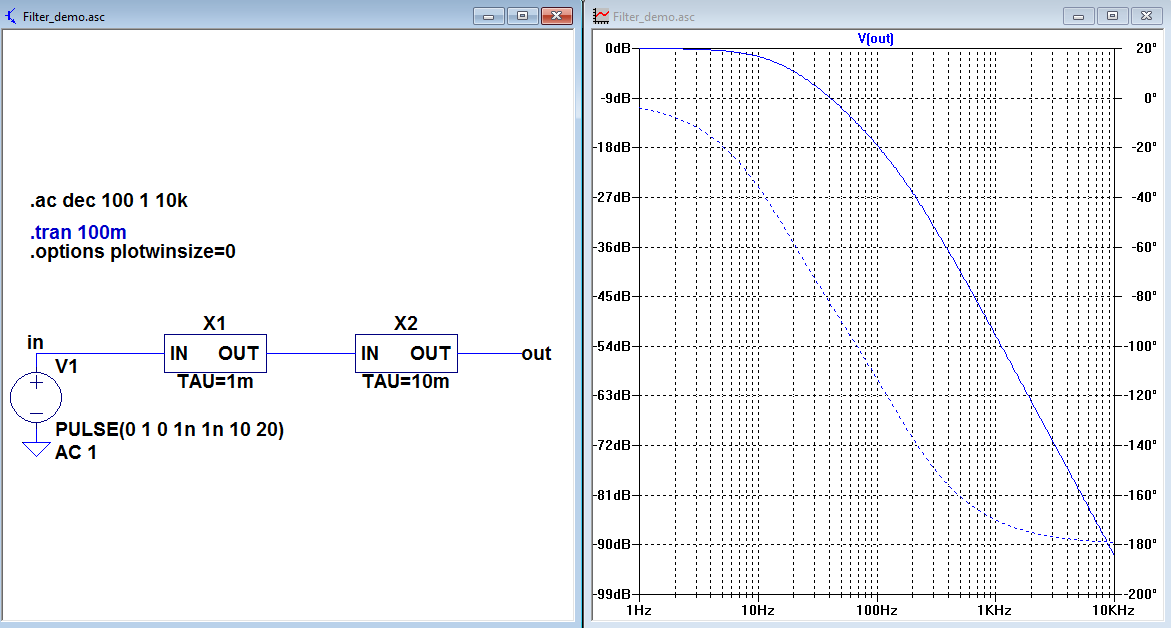Click the -99dB magnitude axis label
1171x628 pixels.
[613, 594]
